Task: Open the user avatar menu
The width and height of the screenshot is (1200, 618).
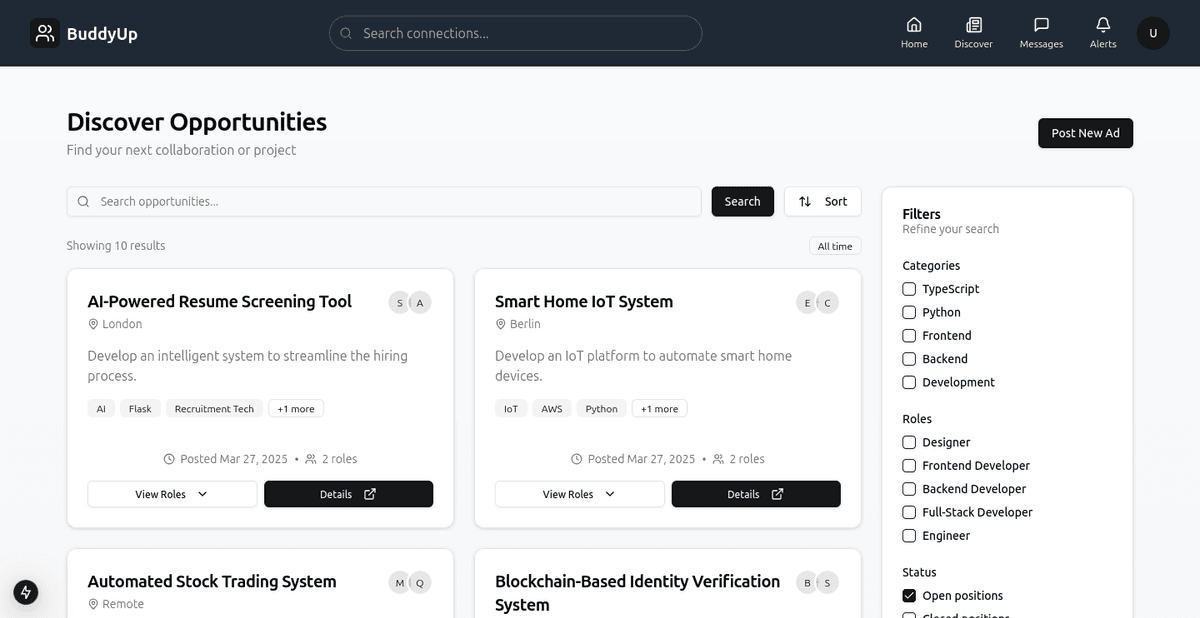Action: pos(1152,32)
